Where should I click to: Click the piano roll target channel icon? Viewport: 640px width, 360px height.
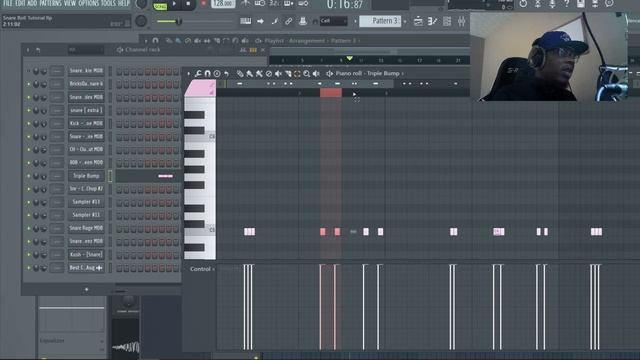coord(329,73)
